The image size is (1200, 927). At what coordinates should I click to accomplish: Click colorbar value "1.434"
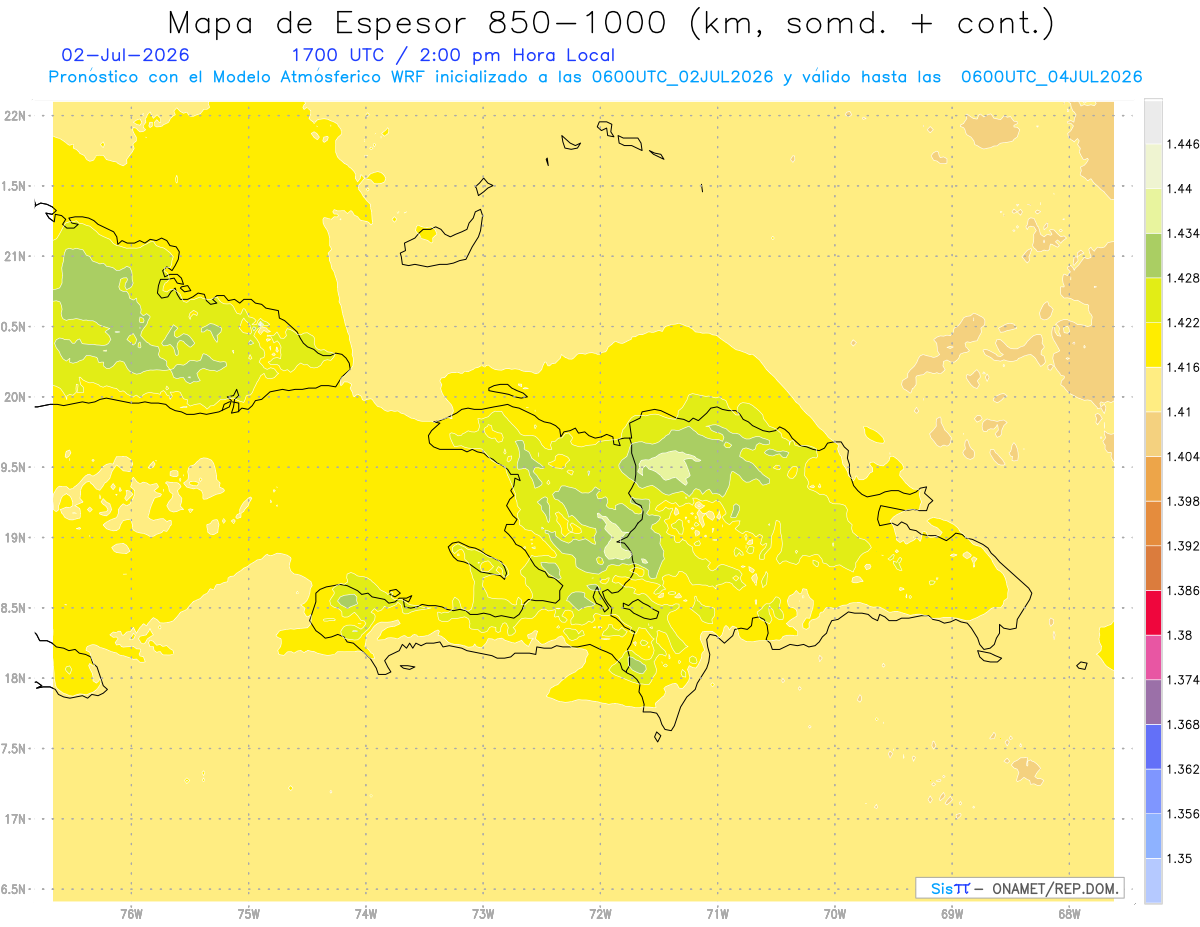pos(1184,233)
